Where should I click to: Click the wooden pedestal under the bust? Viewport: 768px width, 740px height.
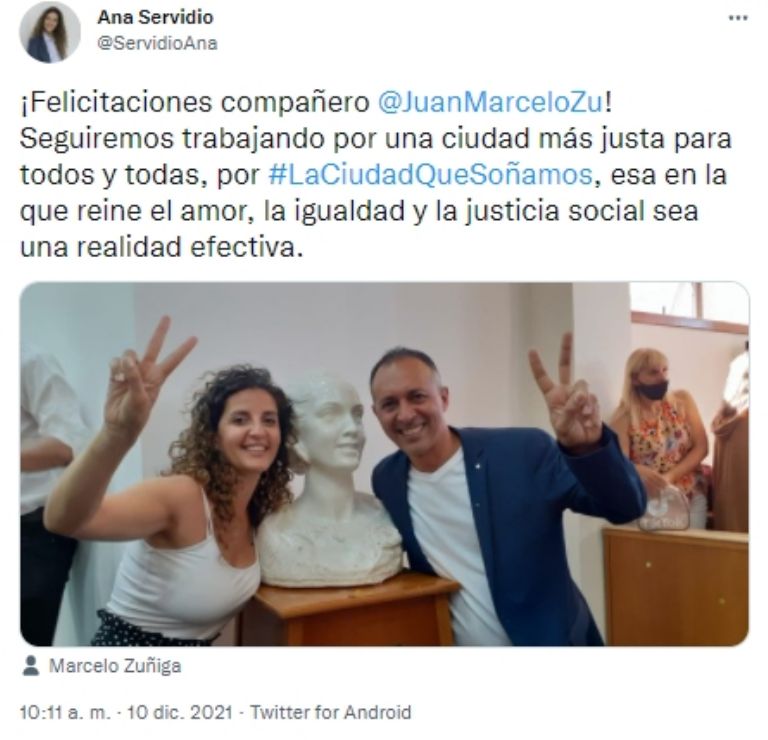[x=350, y=612]
